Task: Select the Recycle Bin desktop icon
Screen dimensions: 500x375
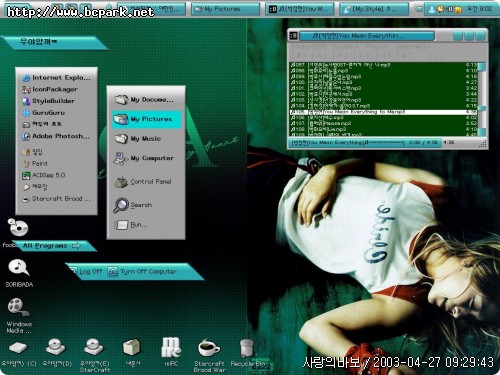Action: click(247, 353)
